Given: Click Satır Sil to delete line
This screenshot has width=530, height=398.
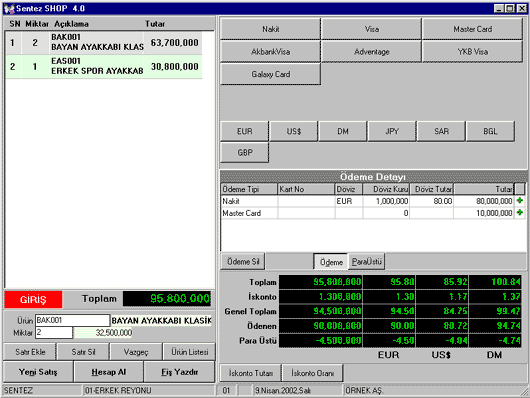Looking at the screenshot, I should 83,352.
